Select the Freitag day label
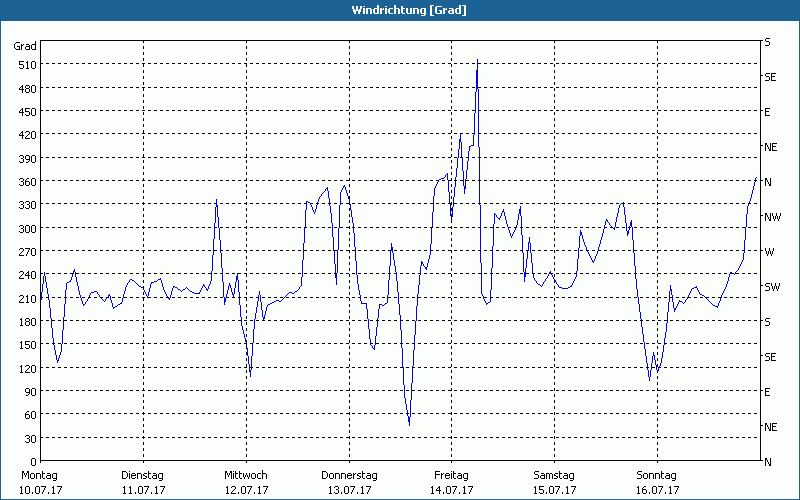Image resolution: width=800 pixels, height=500 pixels. pyautogui.click(x=451, y=475)
